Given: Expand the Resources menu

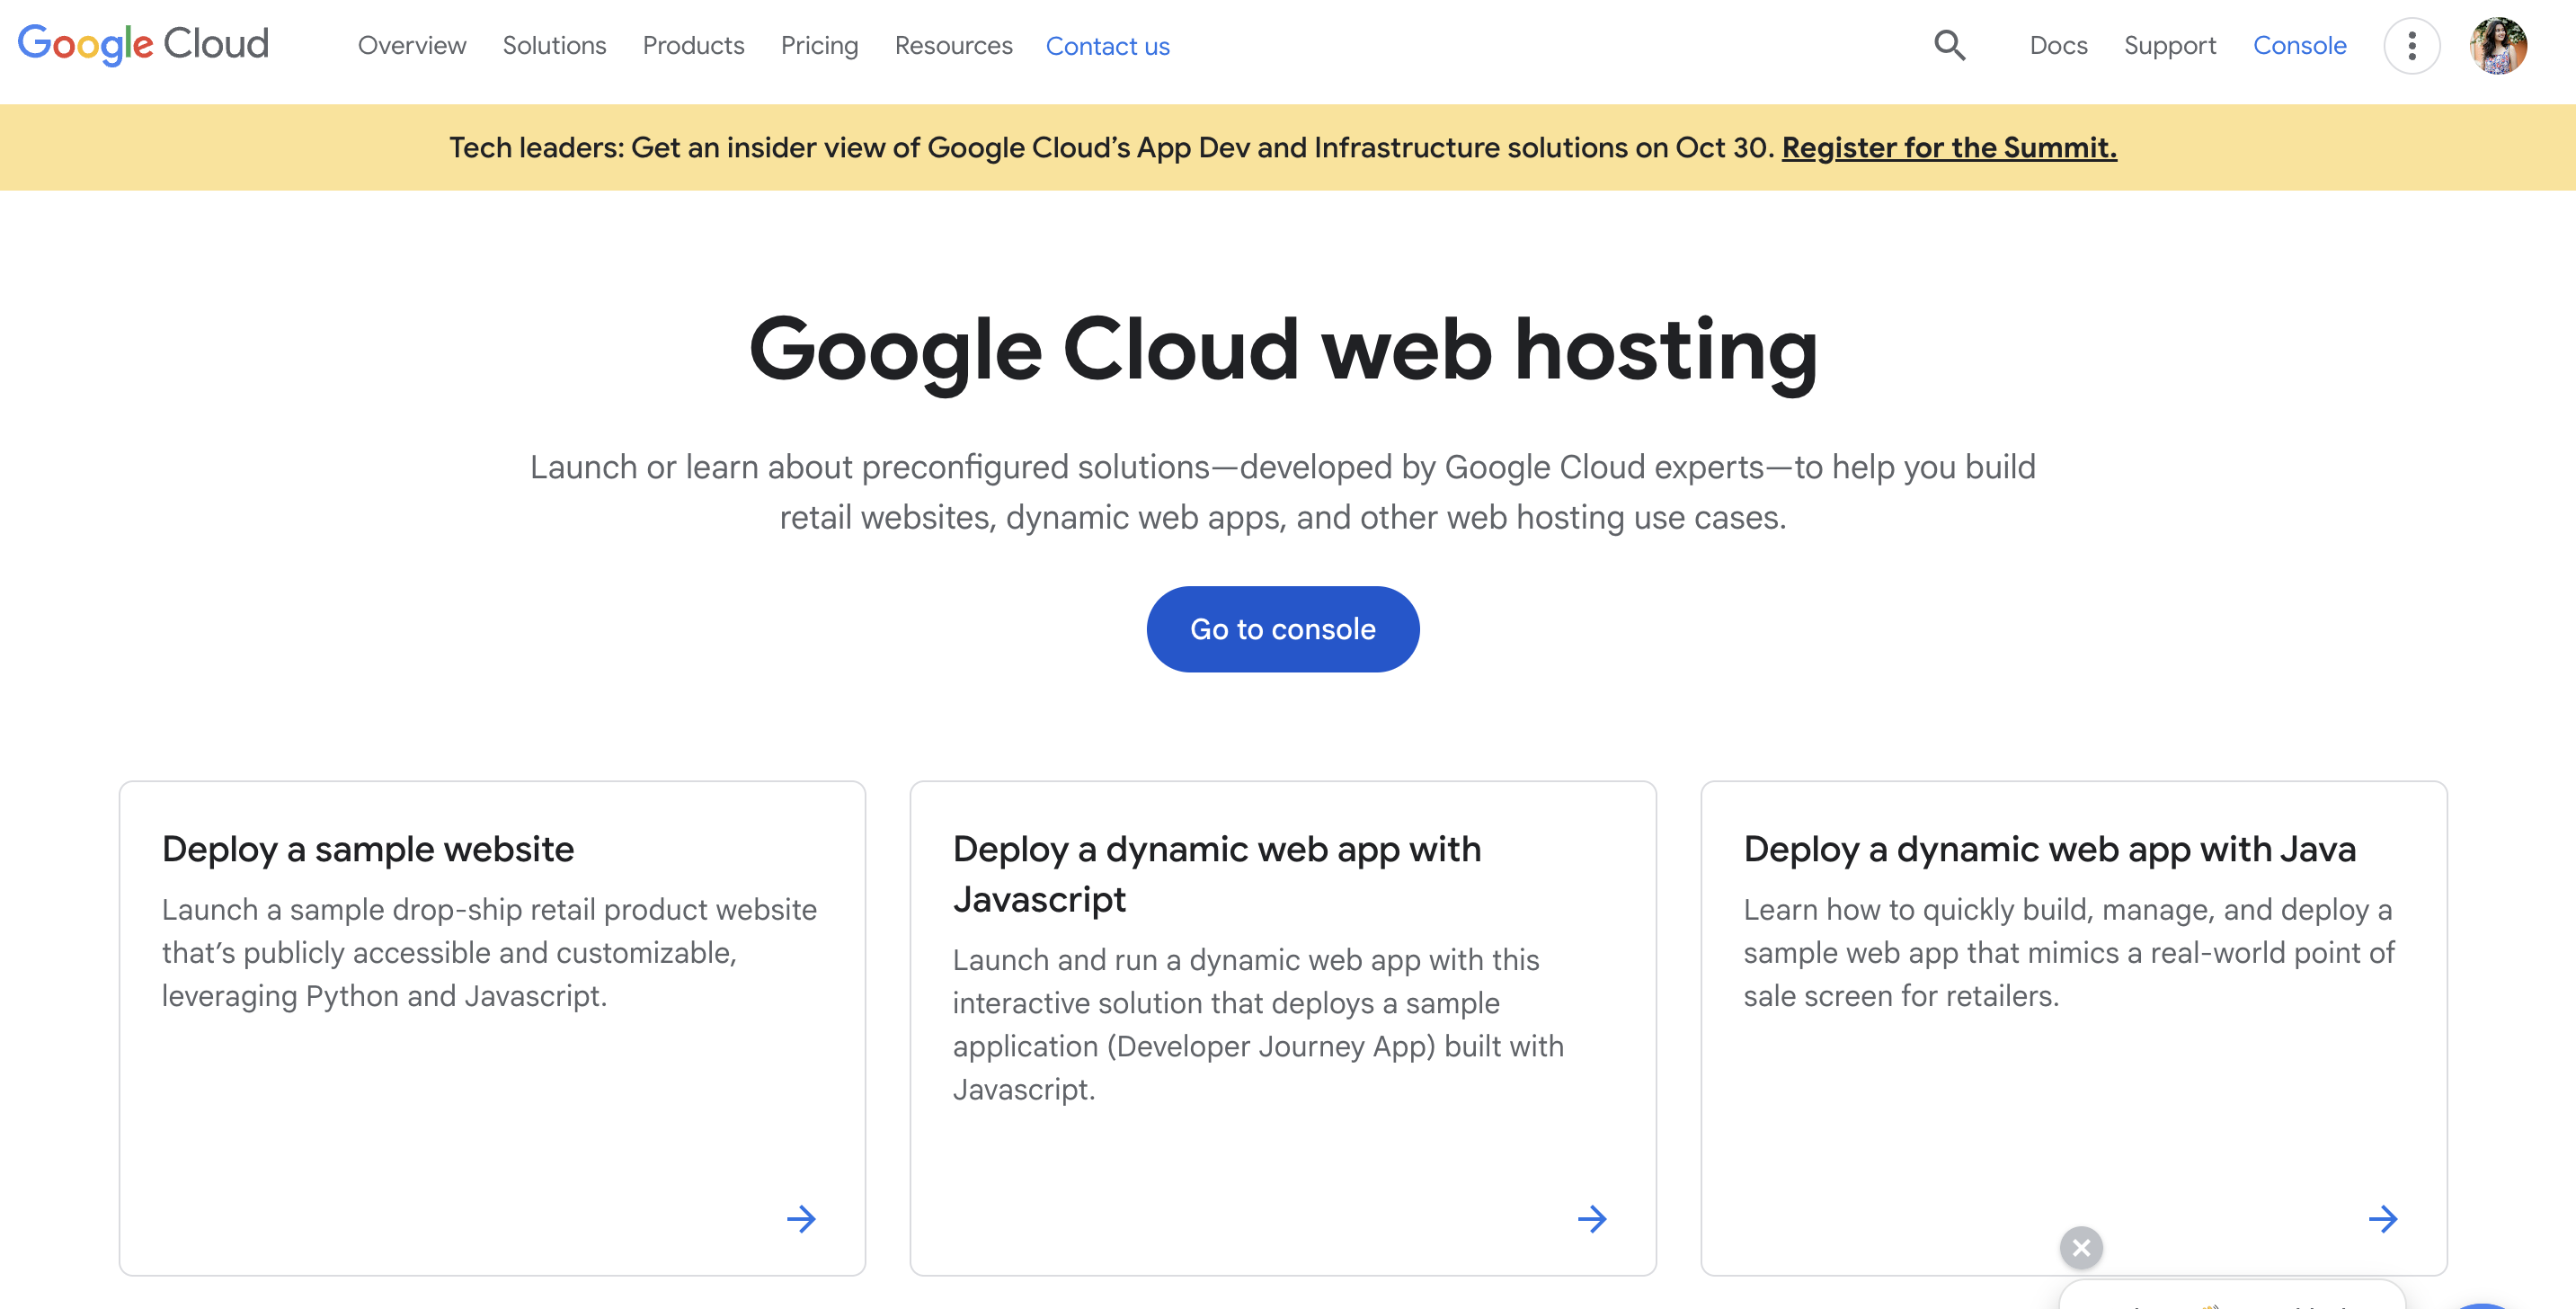Looking at the screenshot, I should [953, 45].
